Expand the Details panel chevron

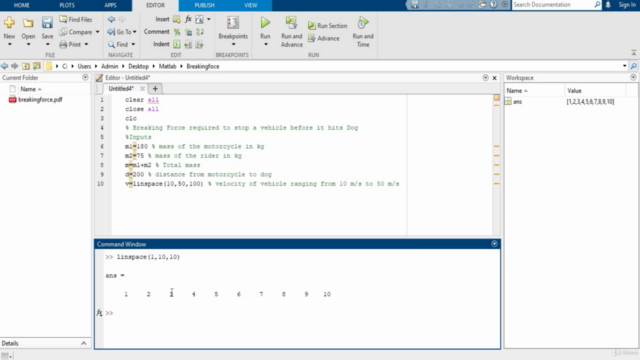coord(84,343)
